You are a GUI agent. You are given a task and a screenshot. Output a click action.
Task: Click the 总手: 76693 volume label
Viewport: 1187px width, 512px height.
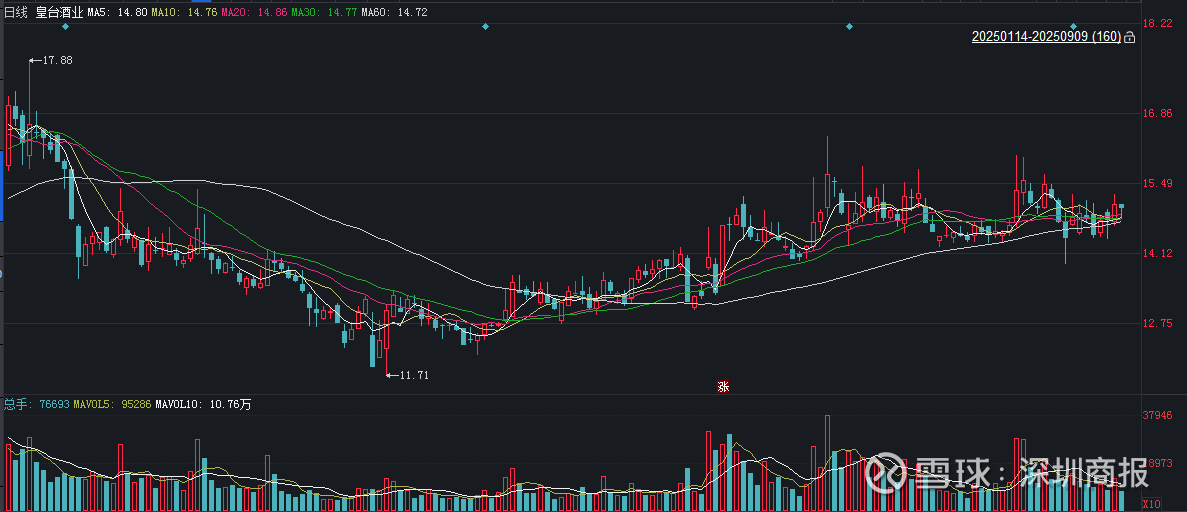(37, 404)
